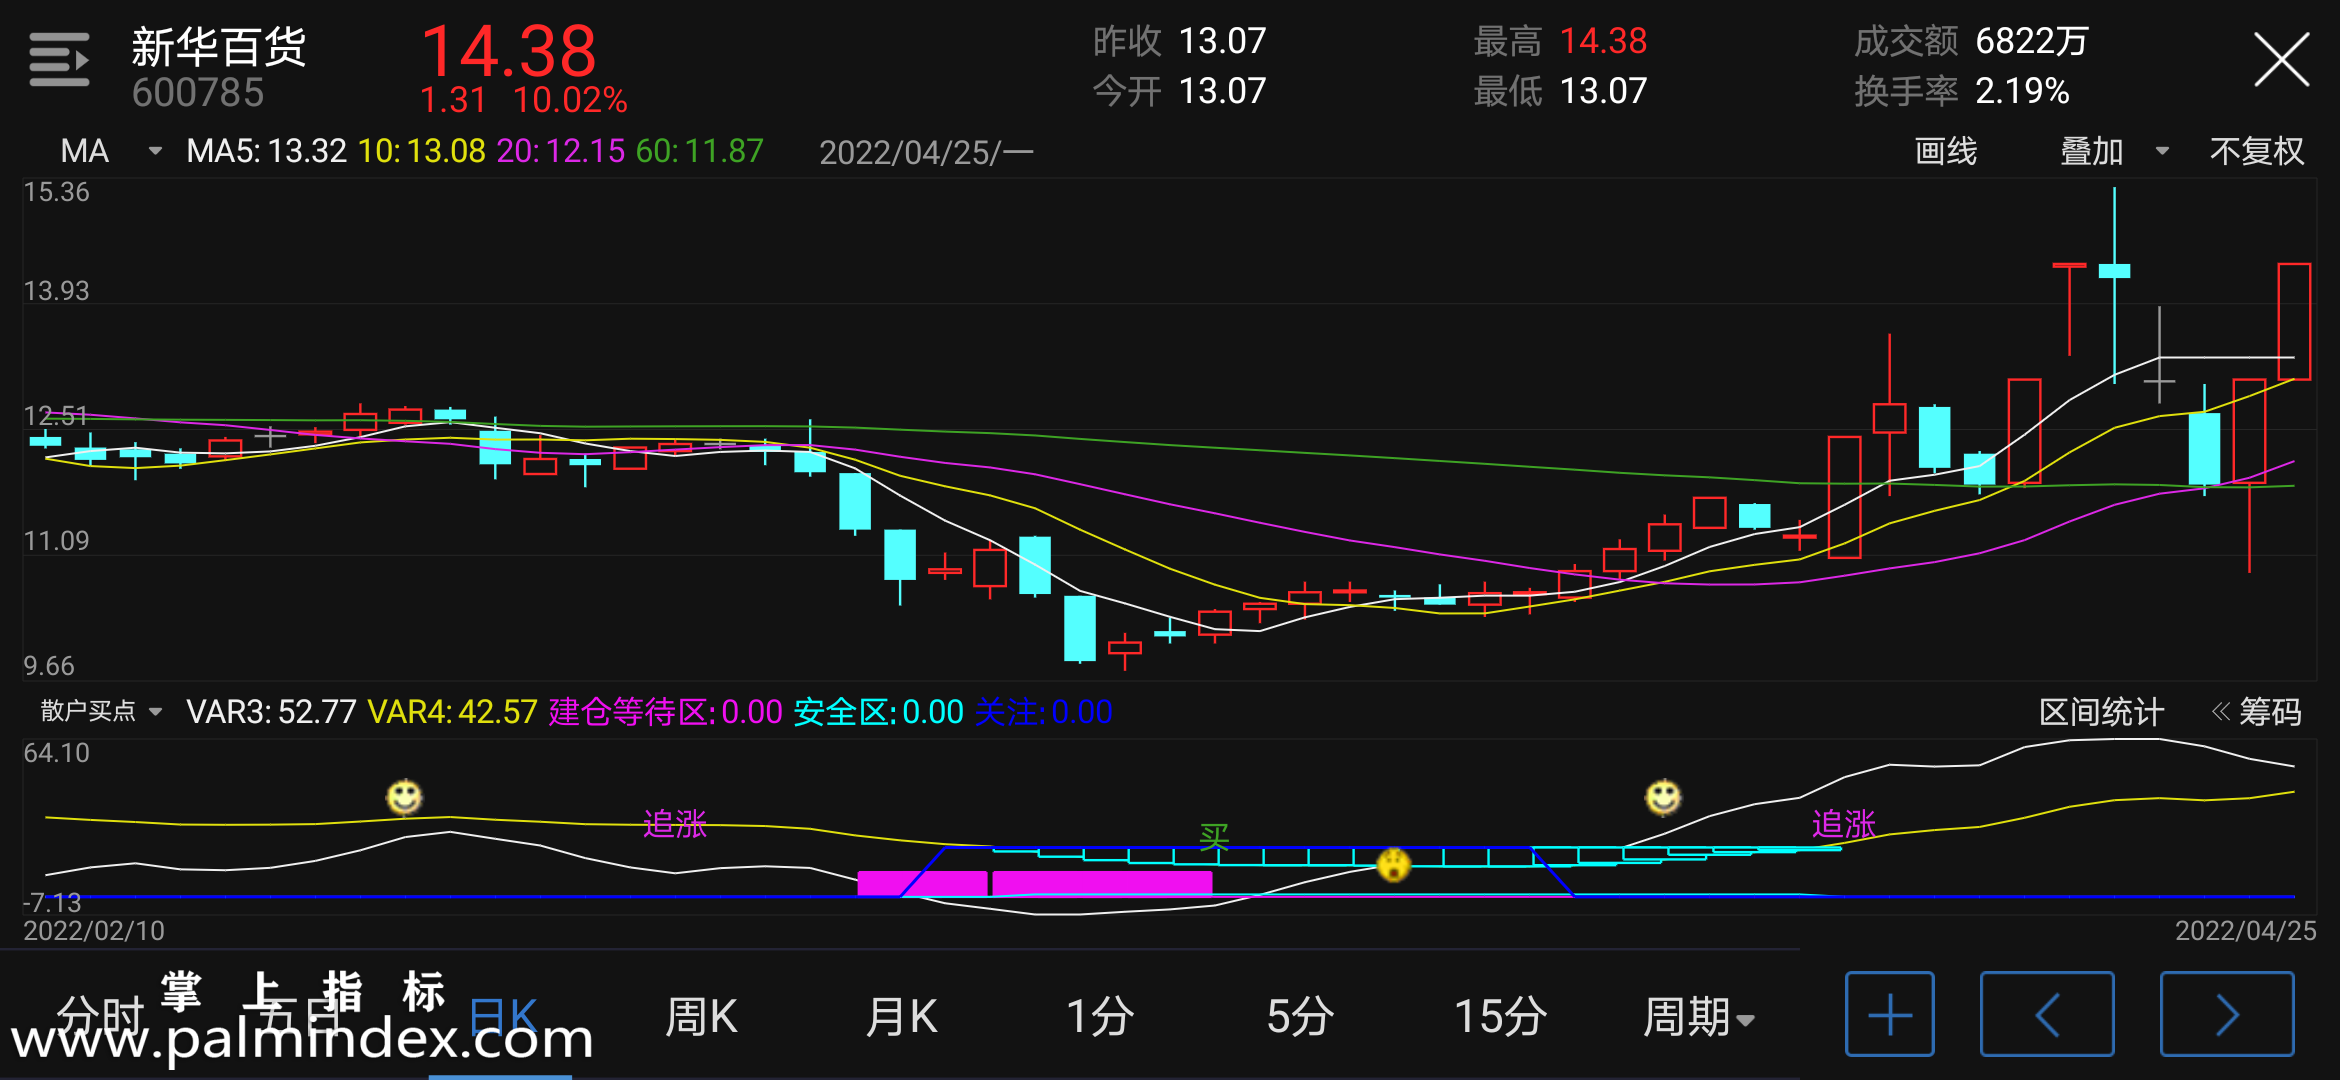2340x1080 pixels.
Task: Click the 安全区: 0.00 label
Action: coord(878,712)
